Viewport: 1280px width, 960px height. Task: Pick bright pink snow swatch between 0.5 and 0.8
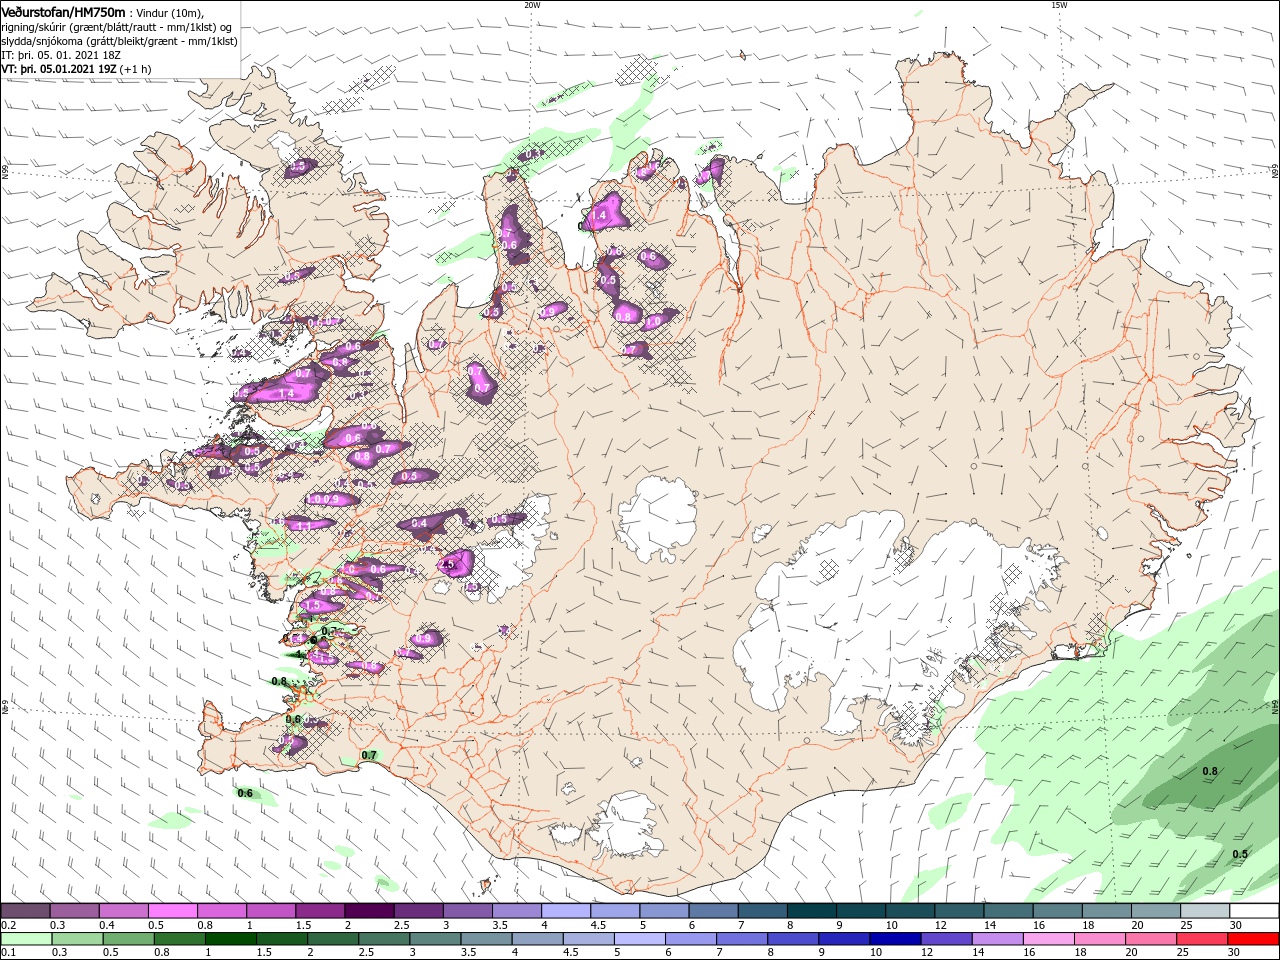[172, 911]
